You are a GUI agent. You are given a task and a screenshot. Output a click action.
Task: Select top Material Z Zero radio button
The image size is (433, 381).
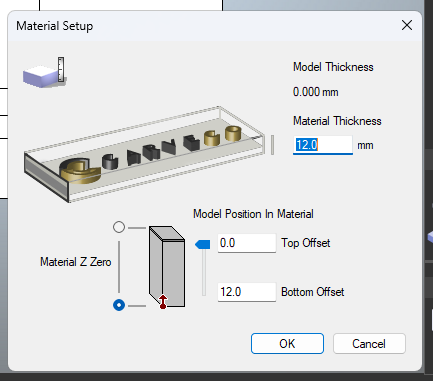tap(119, 227)
